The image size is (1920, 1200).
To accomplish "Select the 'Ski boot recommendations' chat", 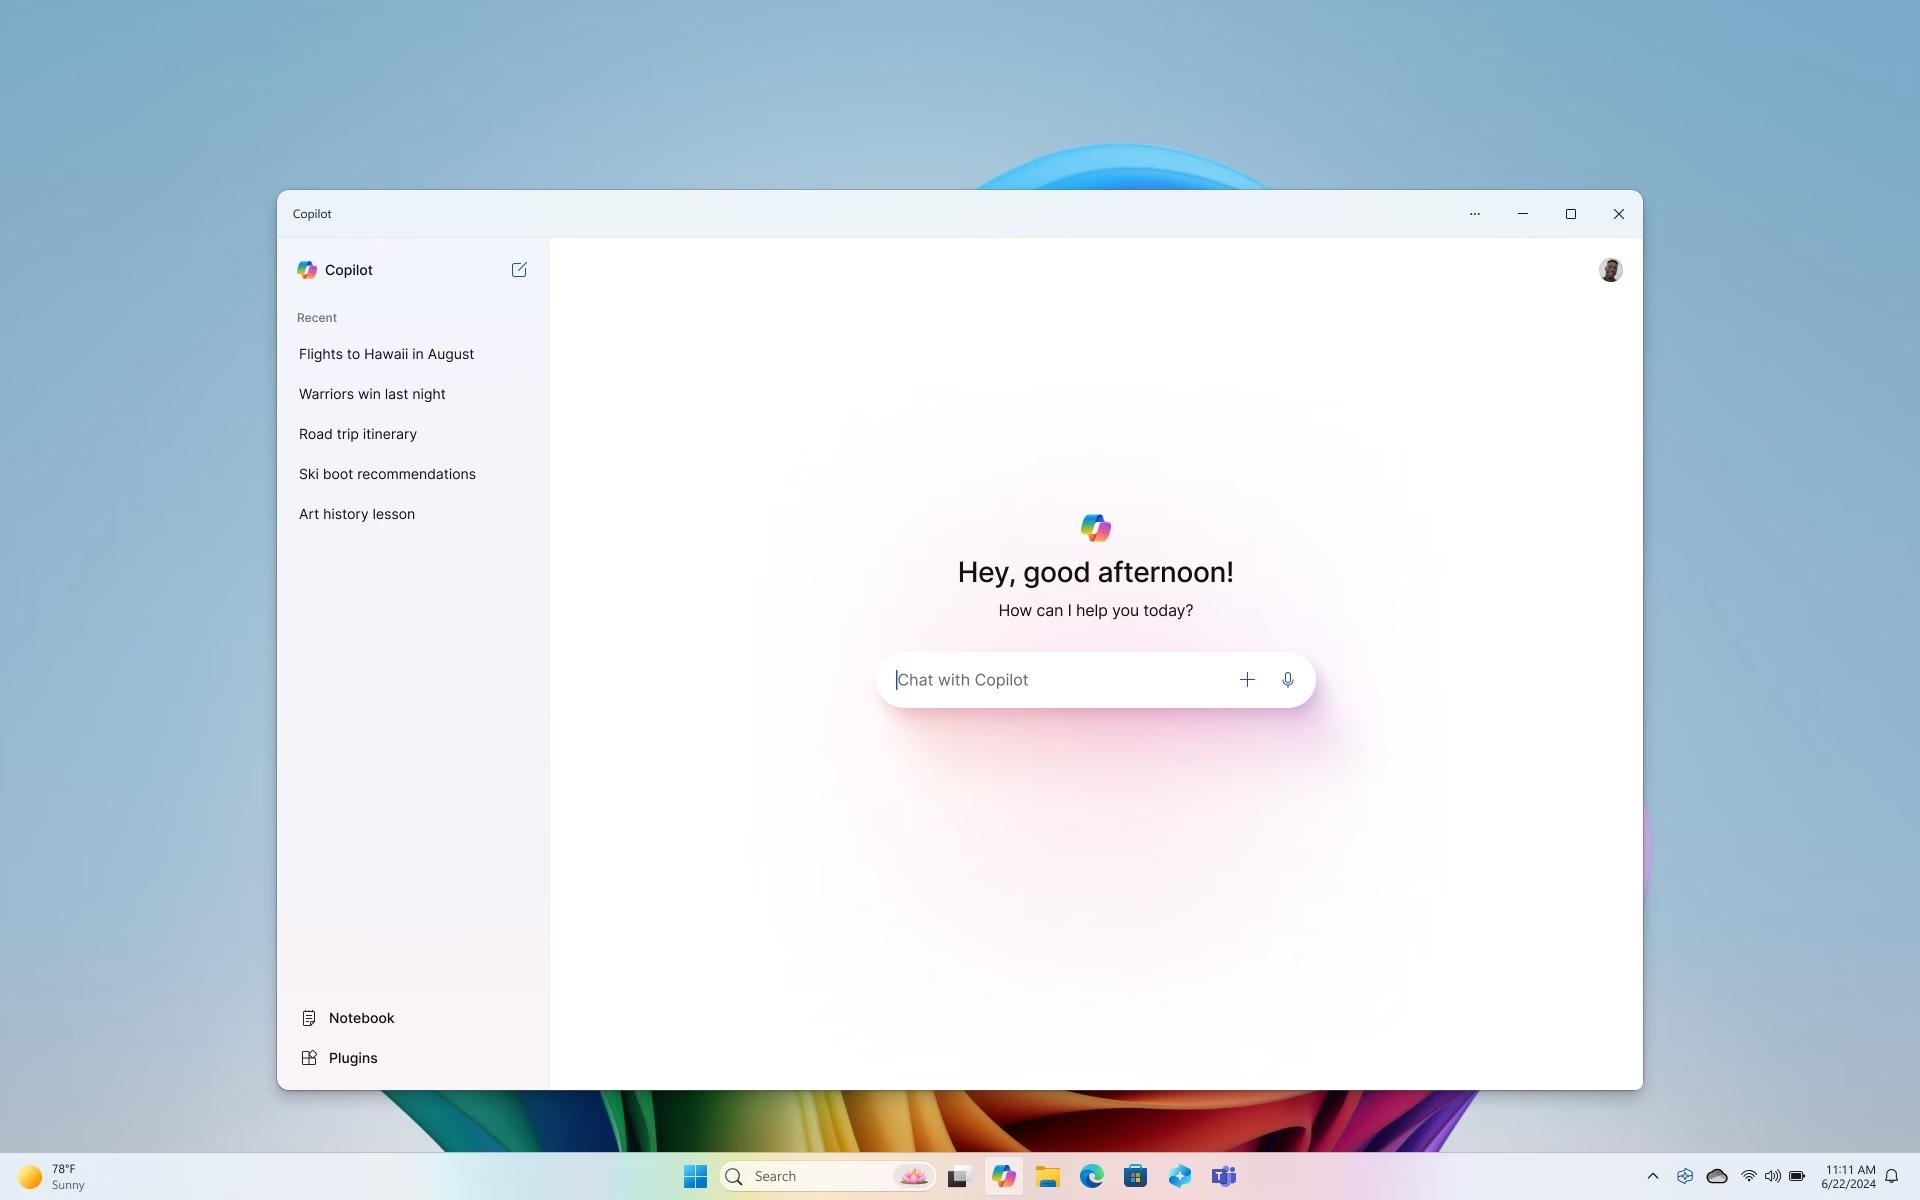I will point(387,474).
